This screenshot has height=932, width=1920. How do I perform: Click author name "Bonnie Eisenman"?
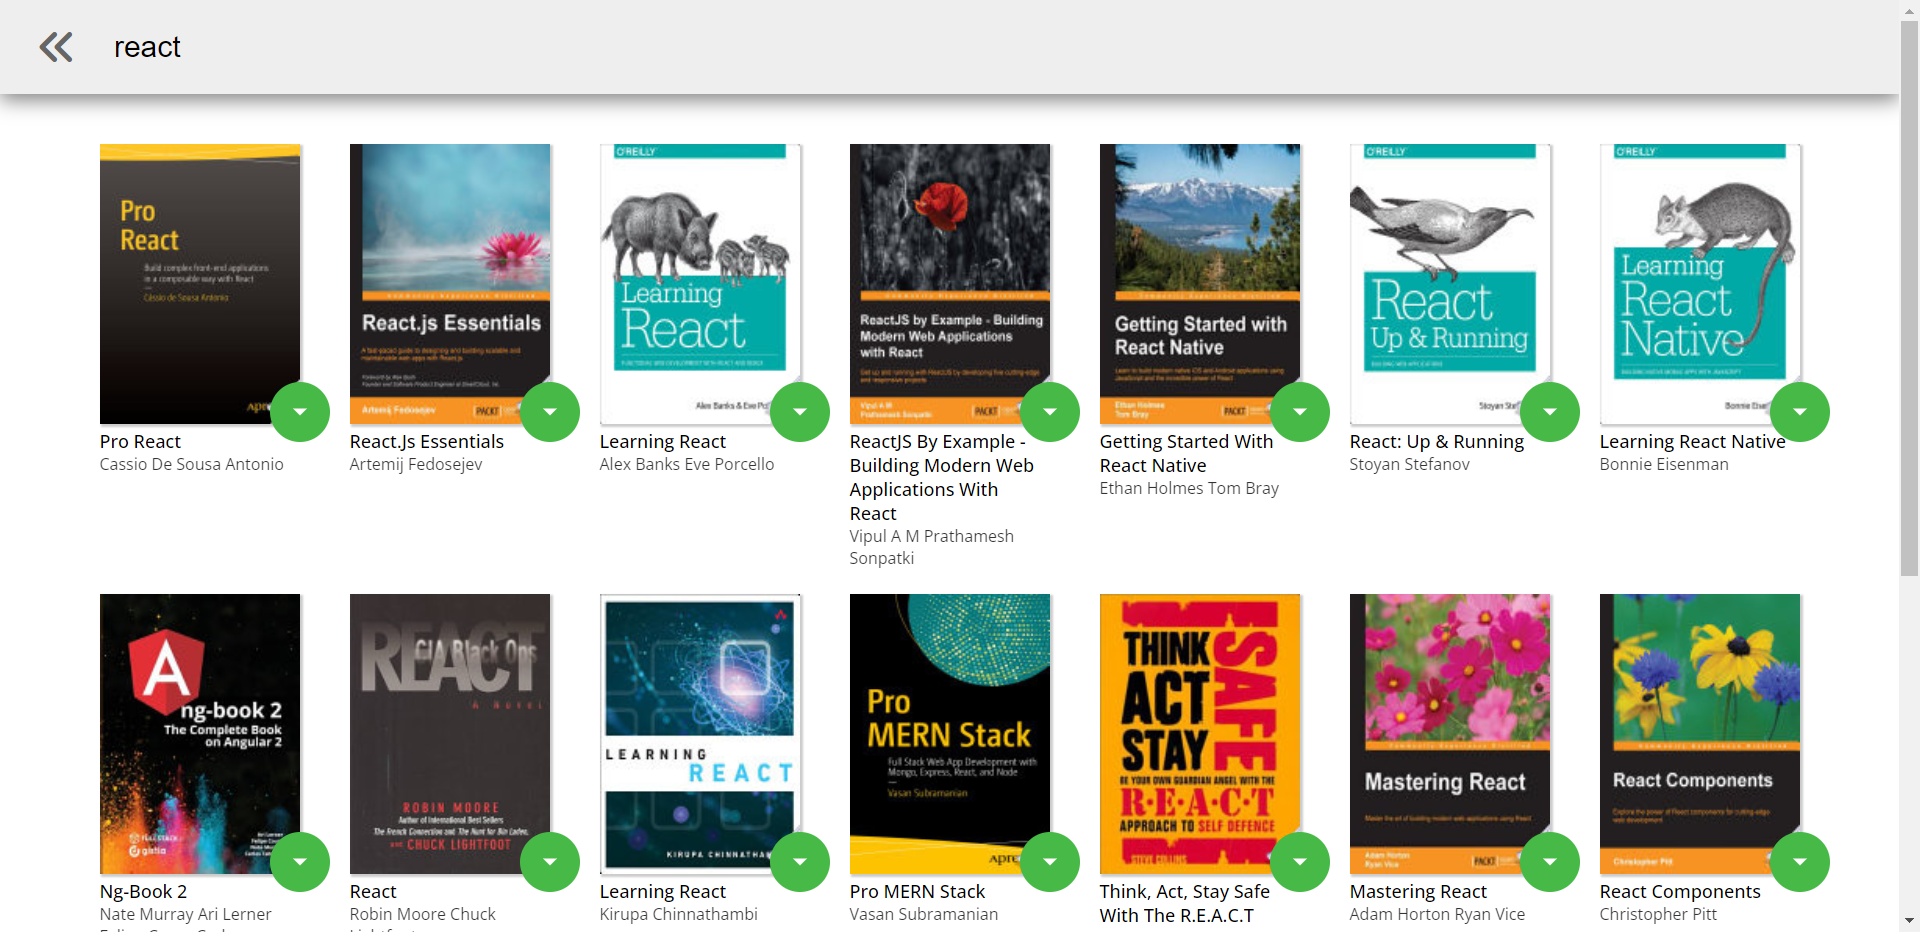(x=1664, y=464)
